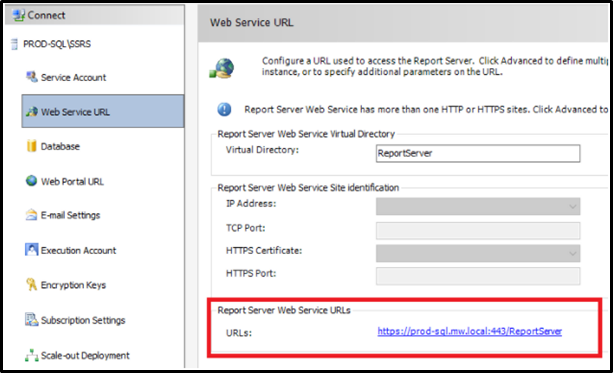Go to the Database page
613x373 pixels.
[60, 146]
